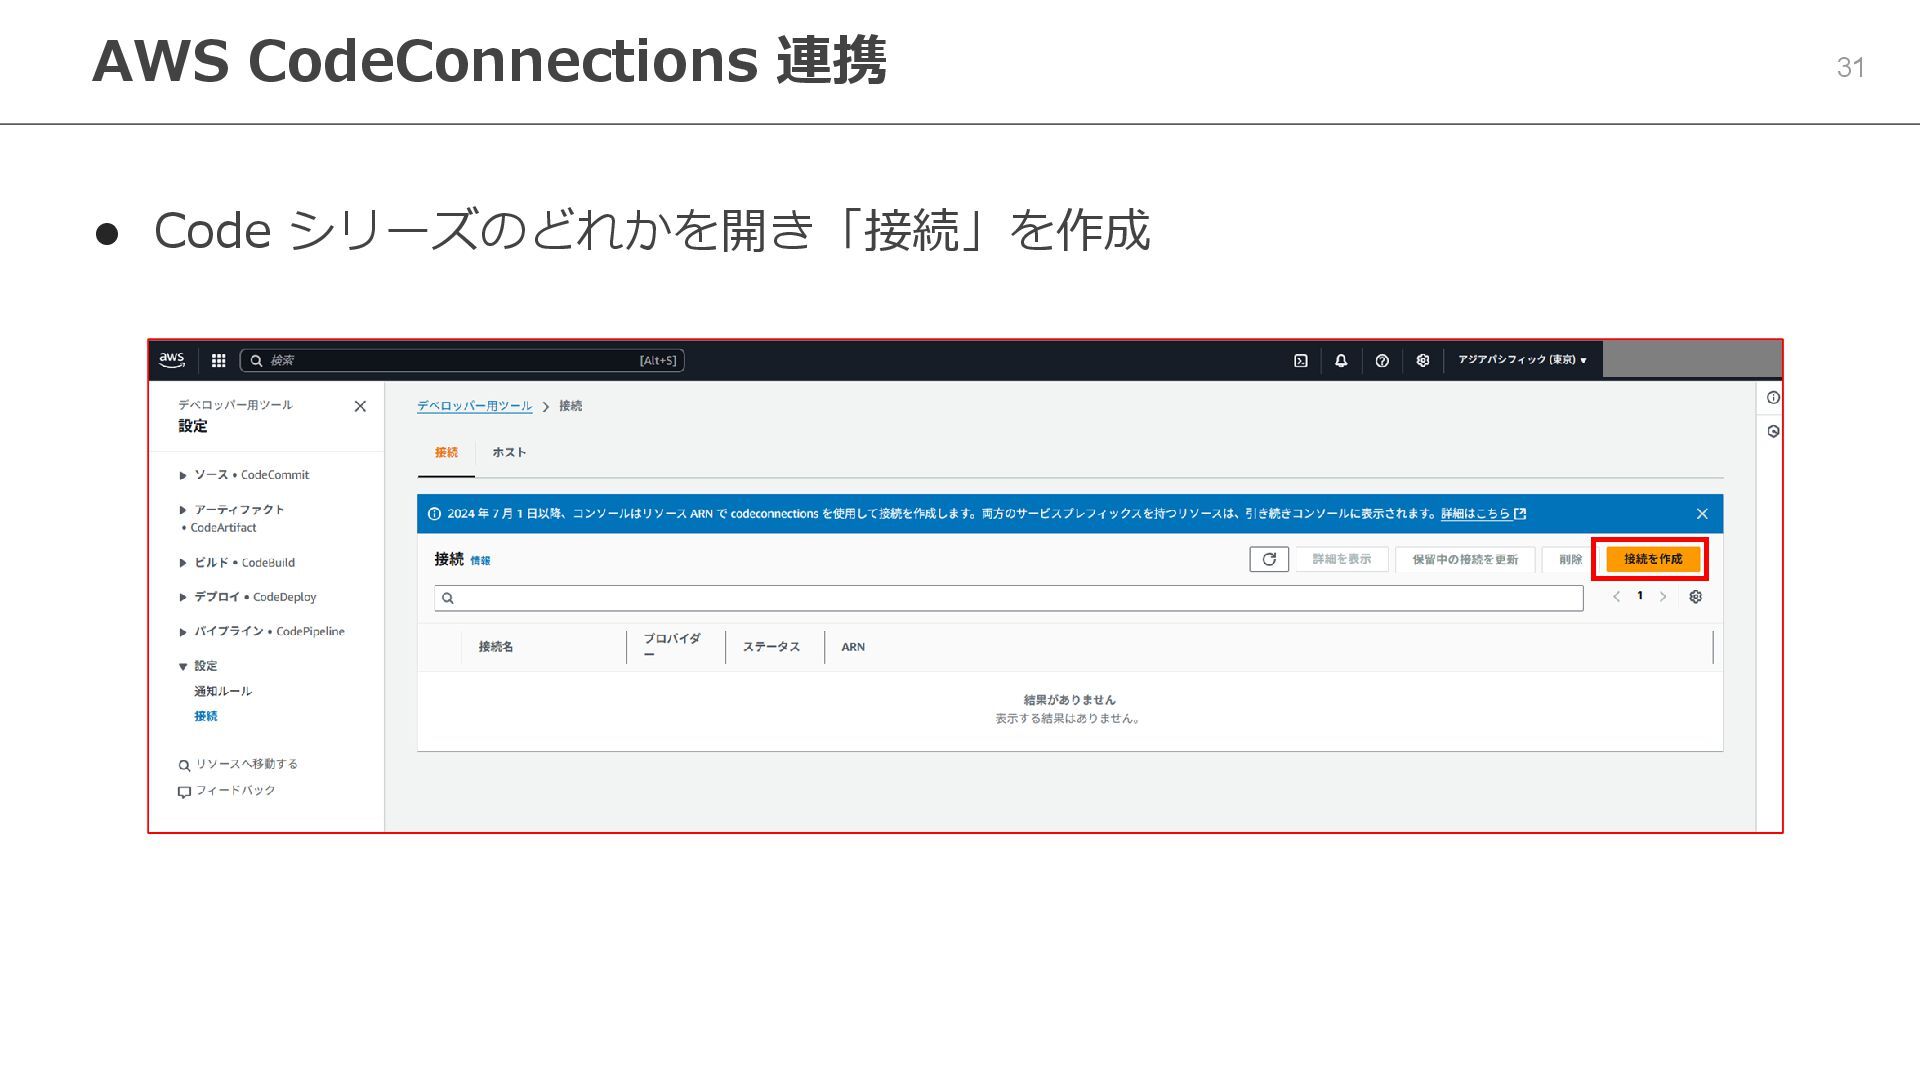This screenshot has height=1080, width=1920.
Task: Open table preferences gear icon
Action: (1695, 597)
